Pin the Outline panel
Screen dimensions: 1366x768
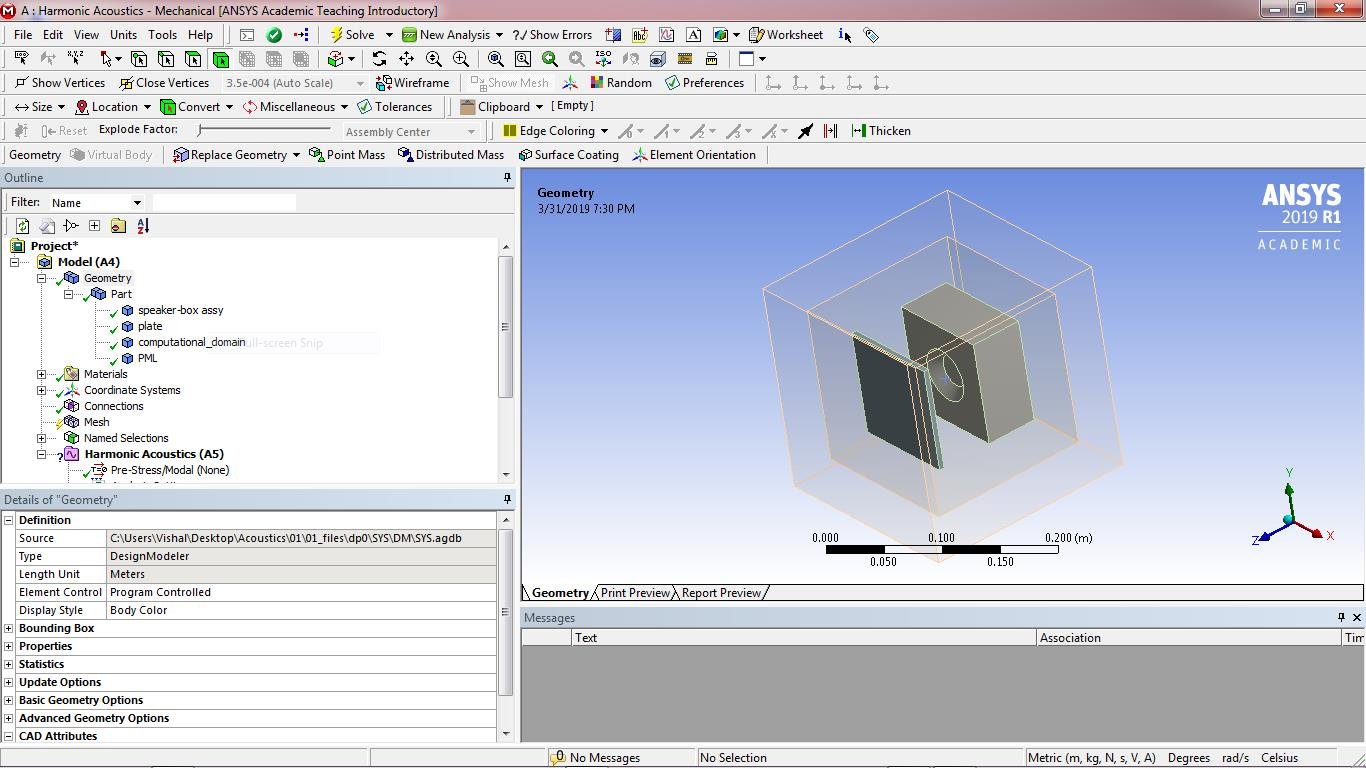tap(507, 178)
